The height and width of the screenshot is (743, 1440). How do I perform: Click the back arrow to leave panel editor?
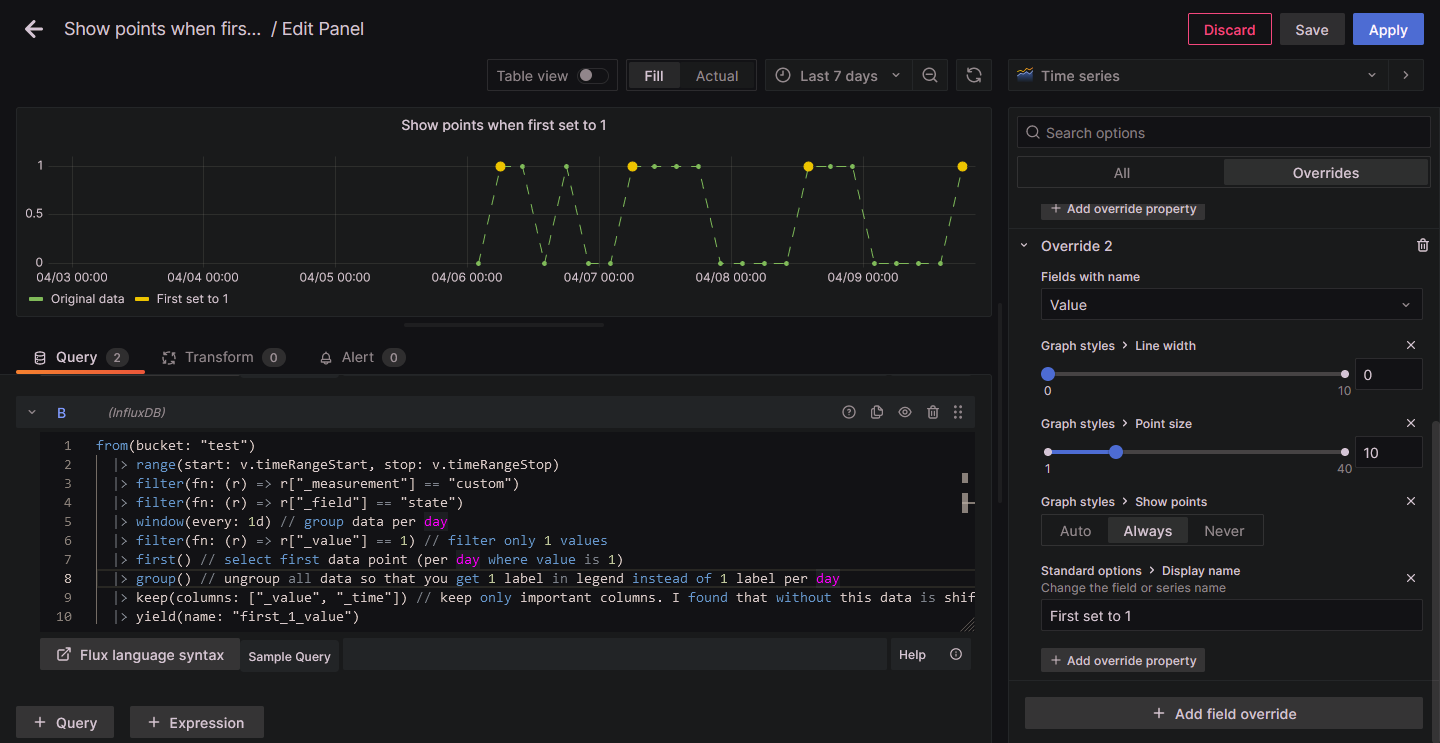pos(34,29)
